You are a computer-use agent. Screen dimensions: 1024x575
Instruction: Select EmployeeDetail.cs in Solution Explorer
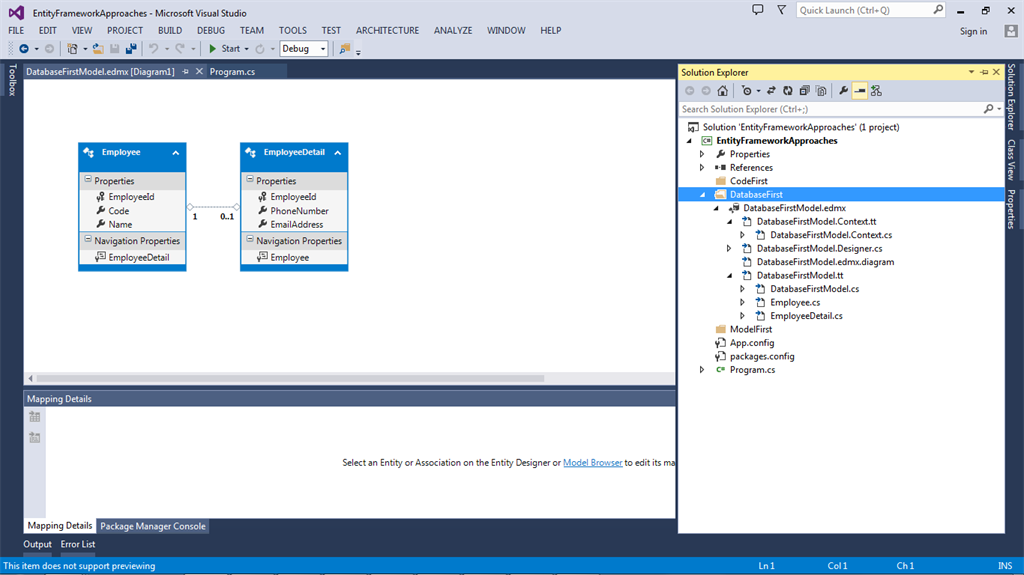click(806, 316)
